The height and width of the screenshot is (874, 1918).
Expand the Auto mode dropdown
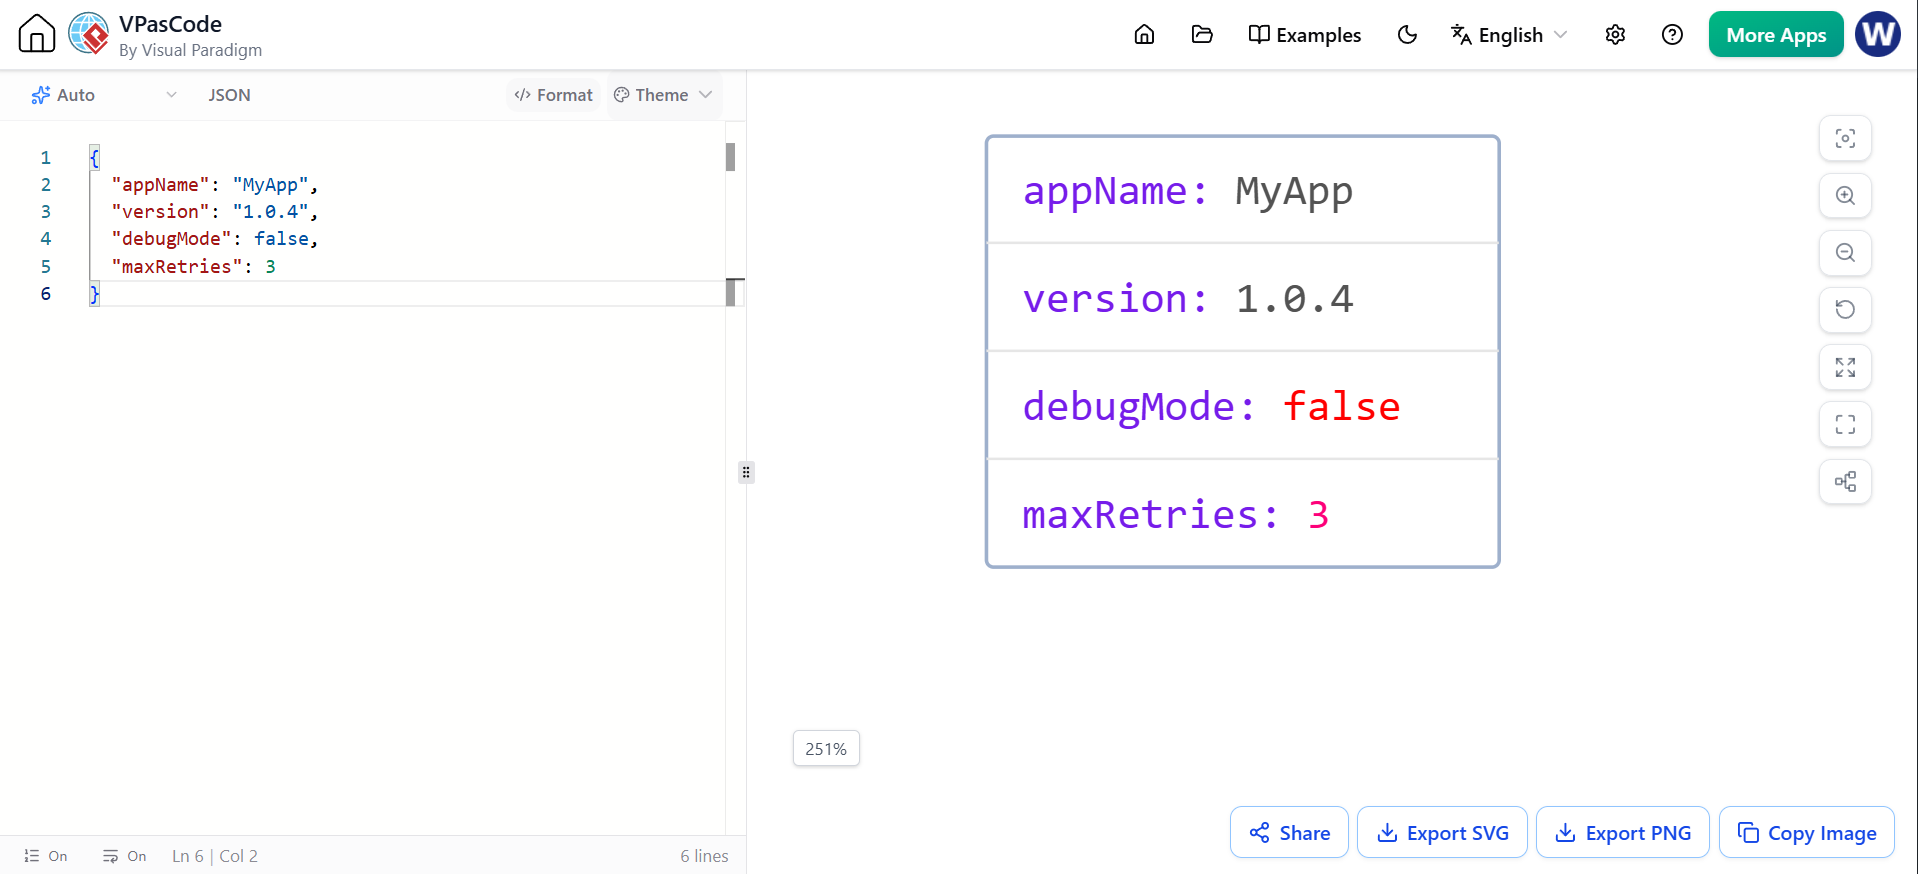tap(104, 95)
